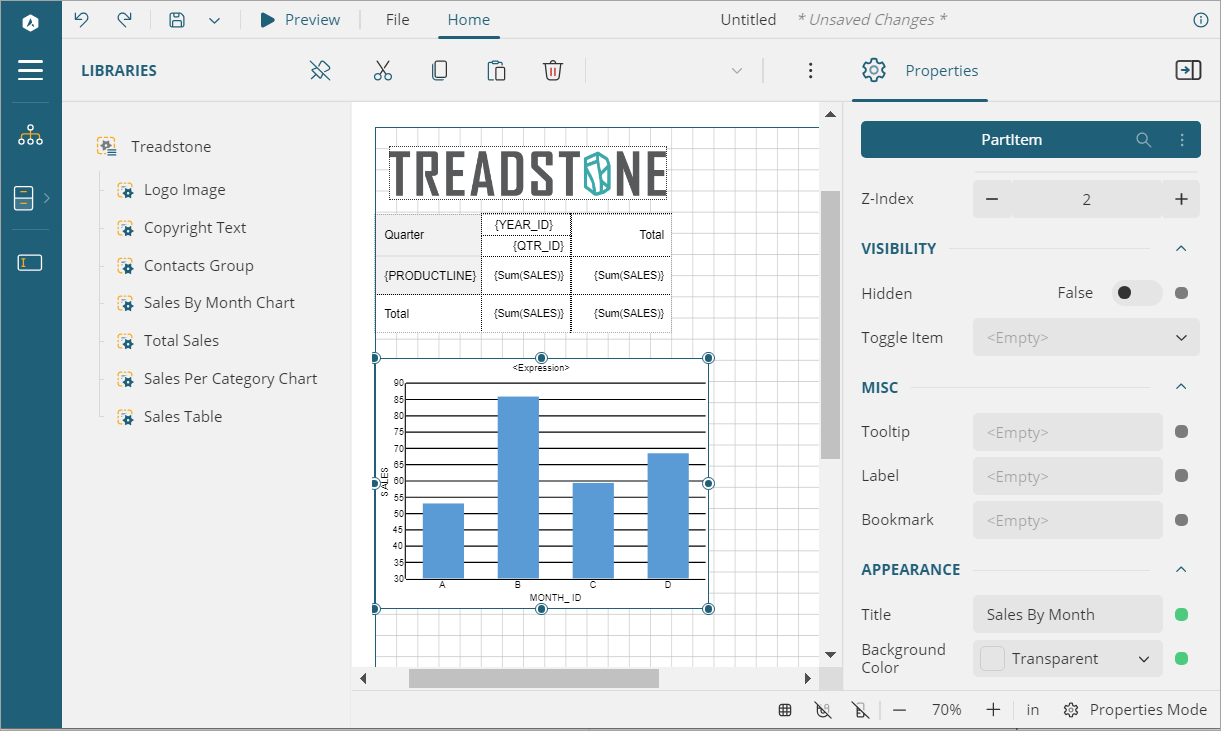This screenshot has width=1221, height=731.
Task: Cut the selected item with scissors
Action: (383, 70)
